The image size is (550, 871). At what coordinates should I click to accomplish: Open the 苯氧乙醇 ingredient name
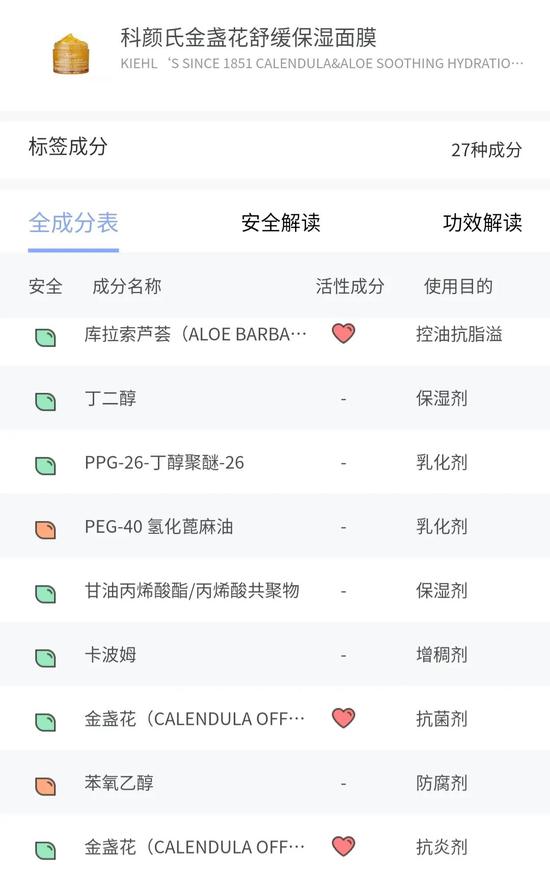(119, 783)
